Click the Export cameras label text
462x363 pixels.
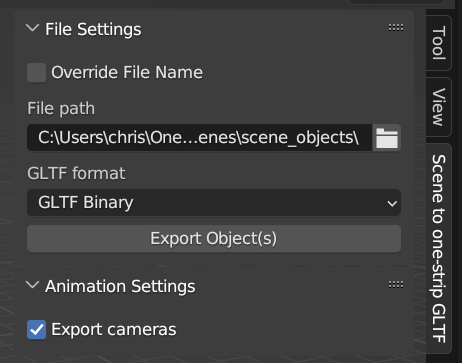(x=113, y=329)
